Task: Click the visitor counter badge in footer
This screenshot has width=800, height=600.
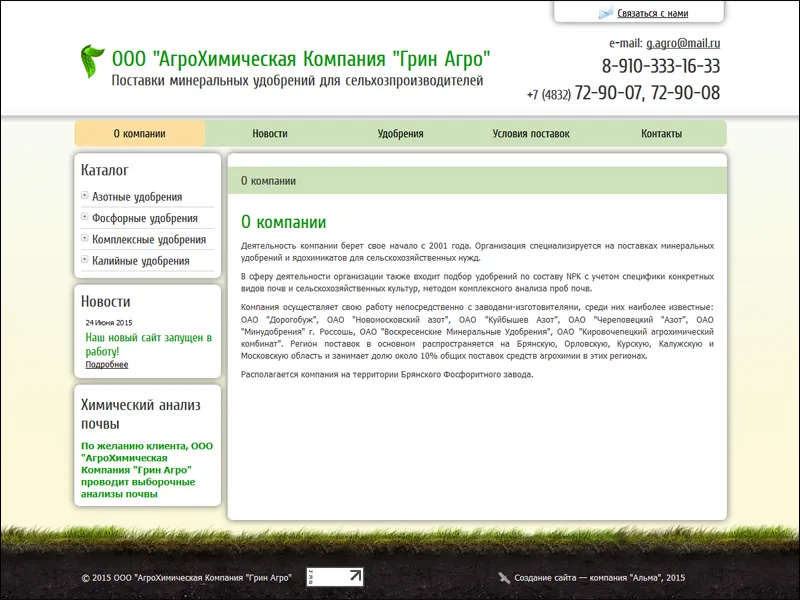Action: tap(335, 577)
